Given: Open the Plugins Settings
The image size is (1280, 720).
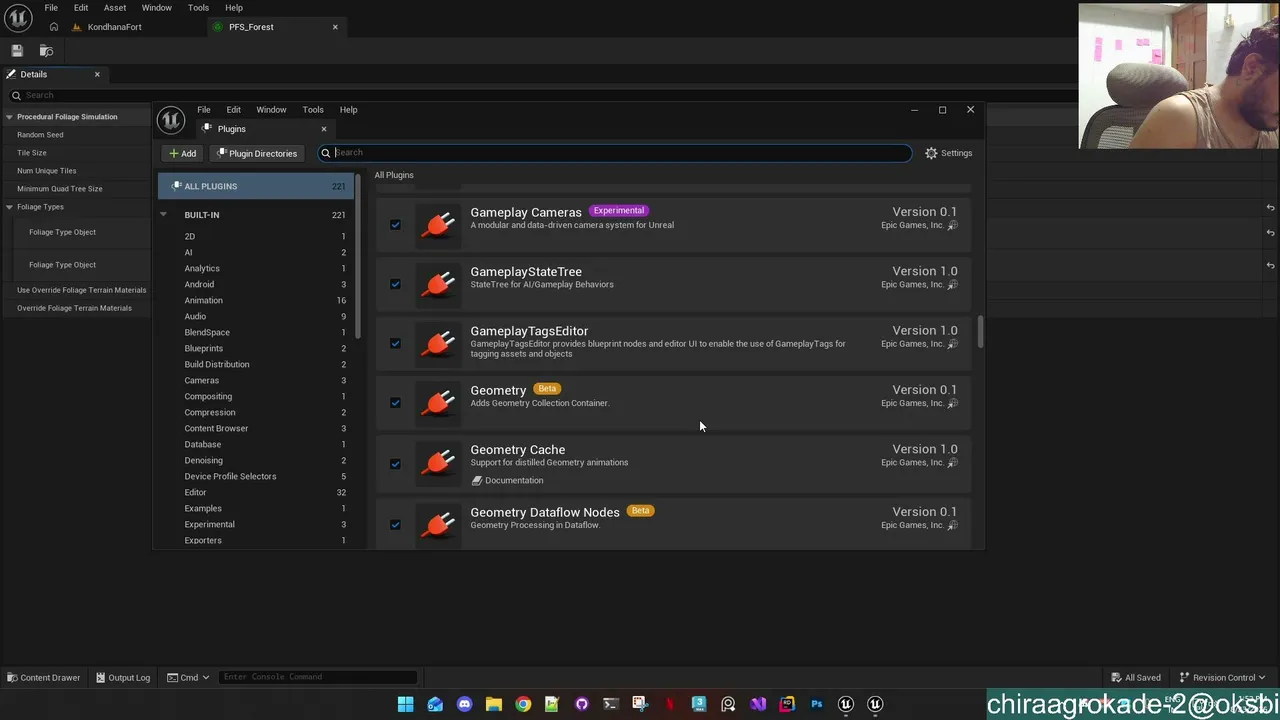Looking at the screenshot, I should pos(949,153).
